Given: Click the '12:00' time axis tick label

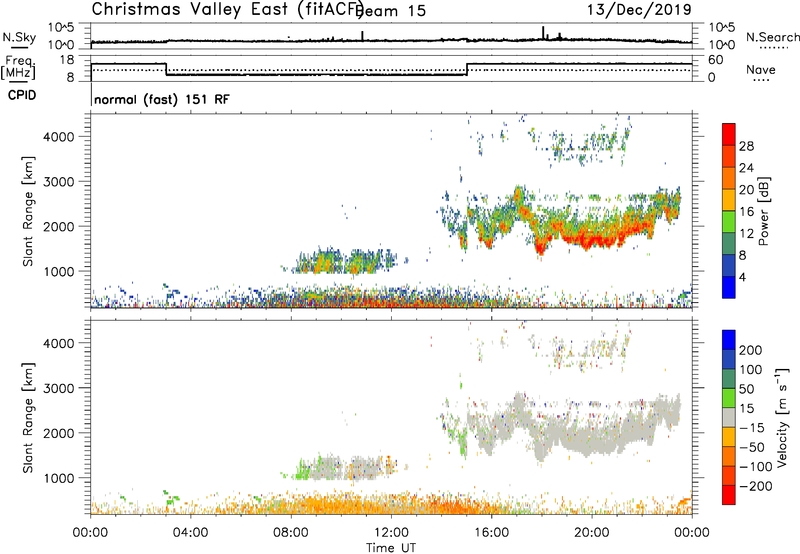Looking at the screenshot, I should click(391, 533).
